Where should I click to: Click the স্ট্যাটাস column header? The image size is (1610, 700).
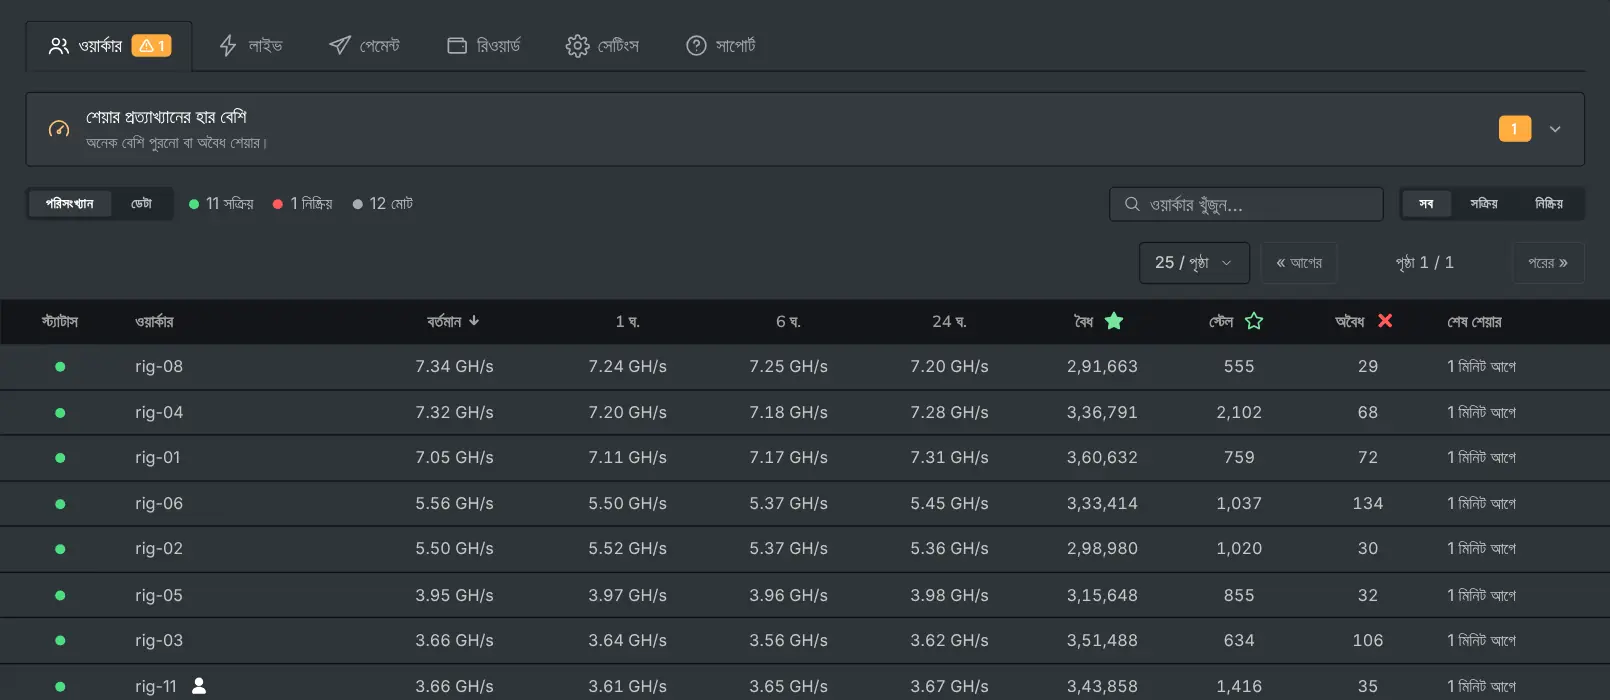[60, 322]
